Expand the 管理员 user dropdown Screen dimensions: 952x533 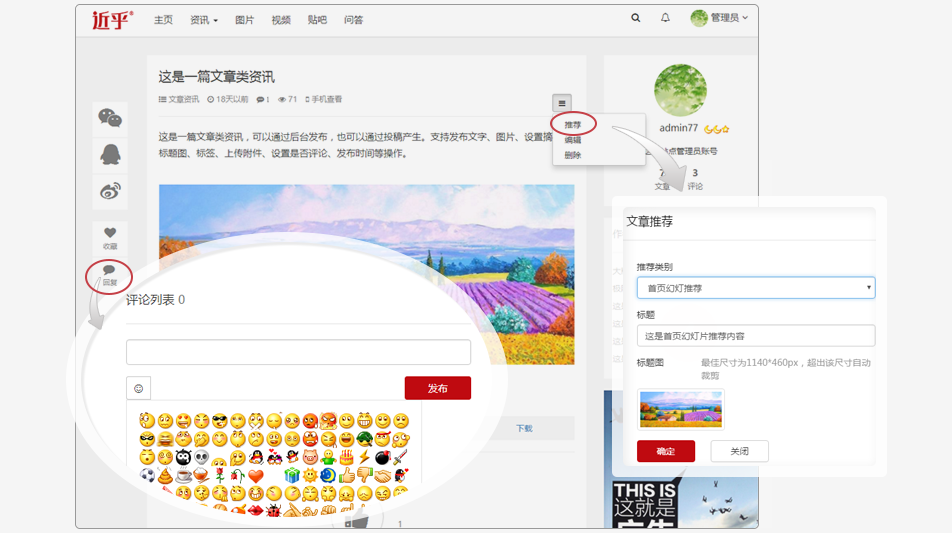(729, 18)
